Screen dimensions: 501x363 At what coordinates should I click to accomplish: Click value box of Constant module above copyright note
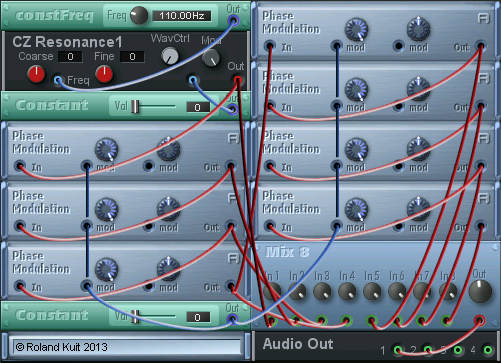click(x=198, y=317)
